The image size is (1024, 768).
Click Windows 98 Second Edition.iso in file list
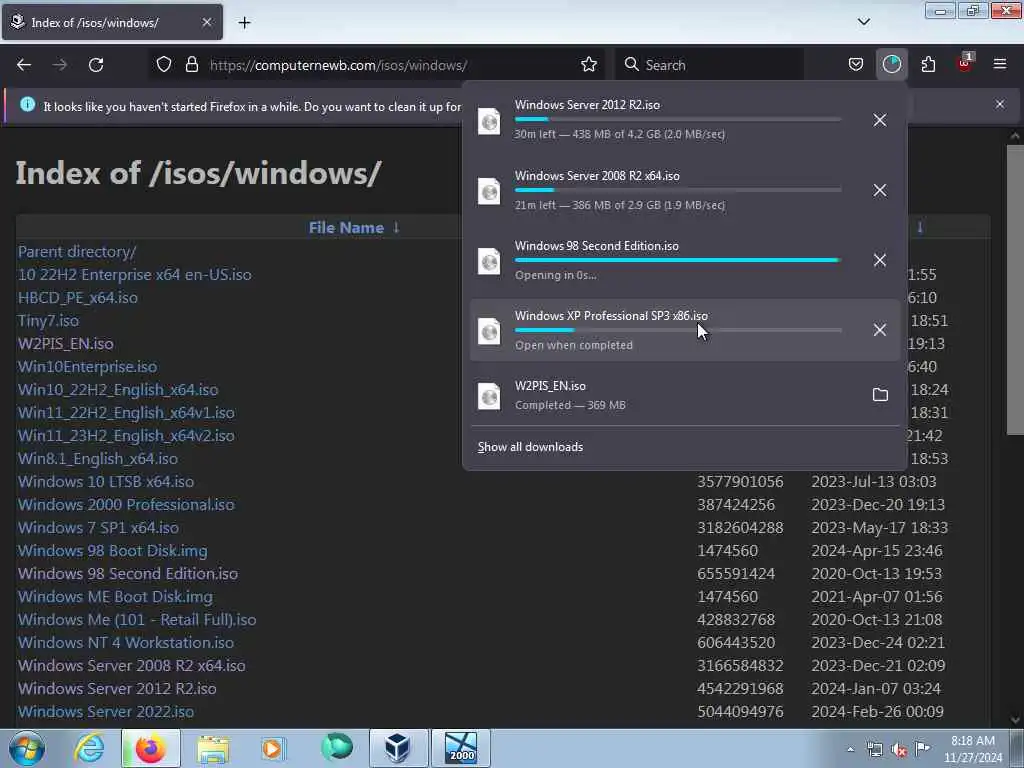coord(128,573)
